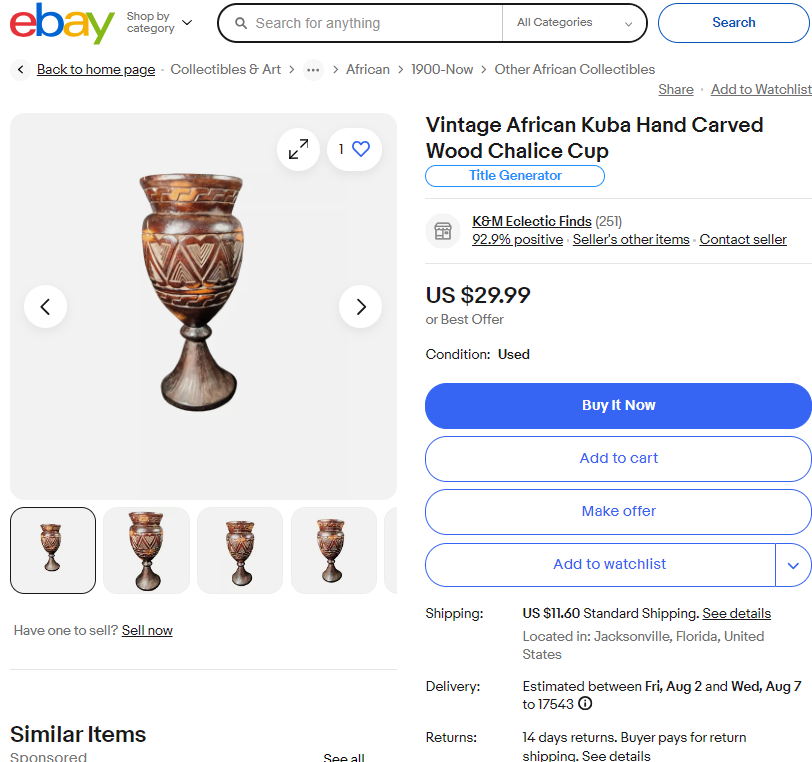Open K&M Eclectic Finds seller link
The height and width of the screenshot is (762, 812).
(531, 222)
